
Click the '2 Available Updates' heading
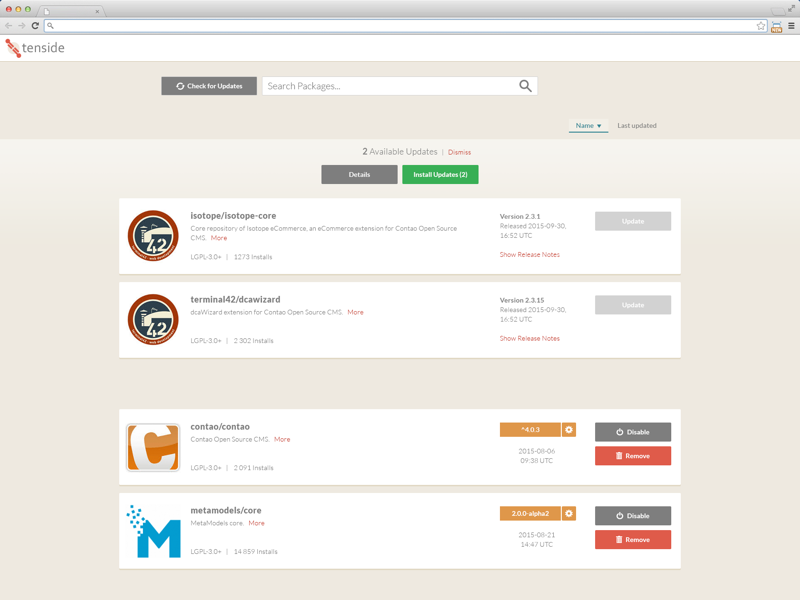[400, 152]
